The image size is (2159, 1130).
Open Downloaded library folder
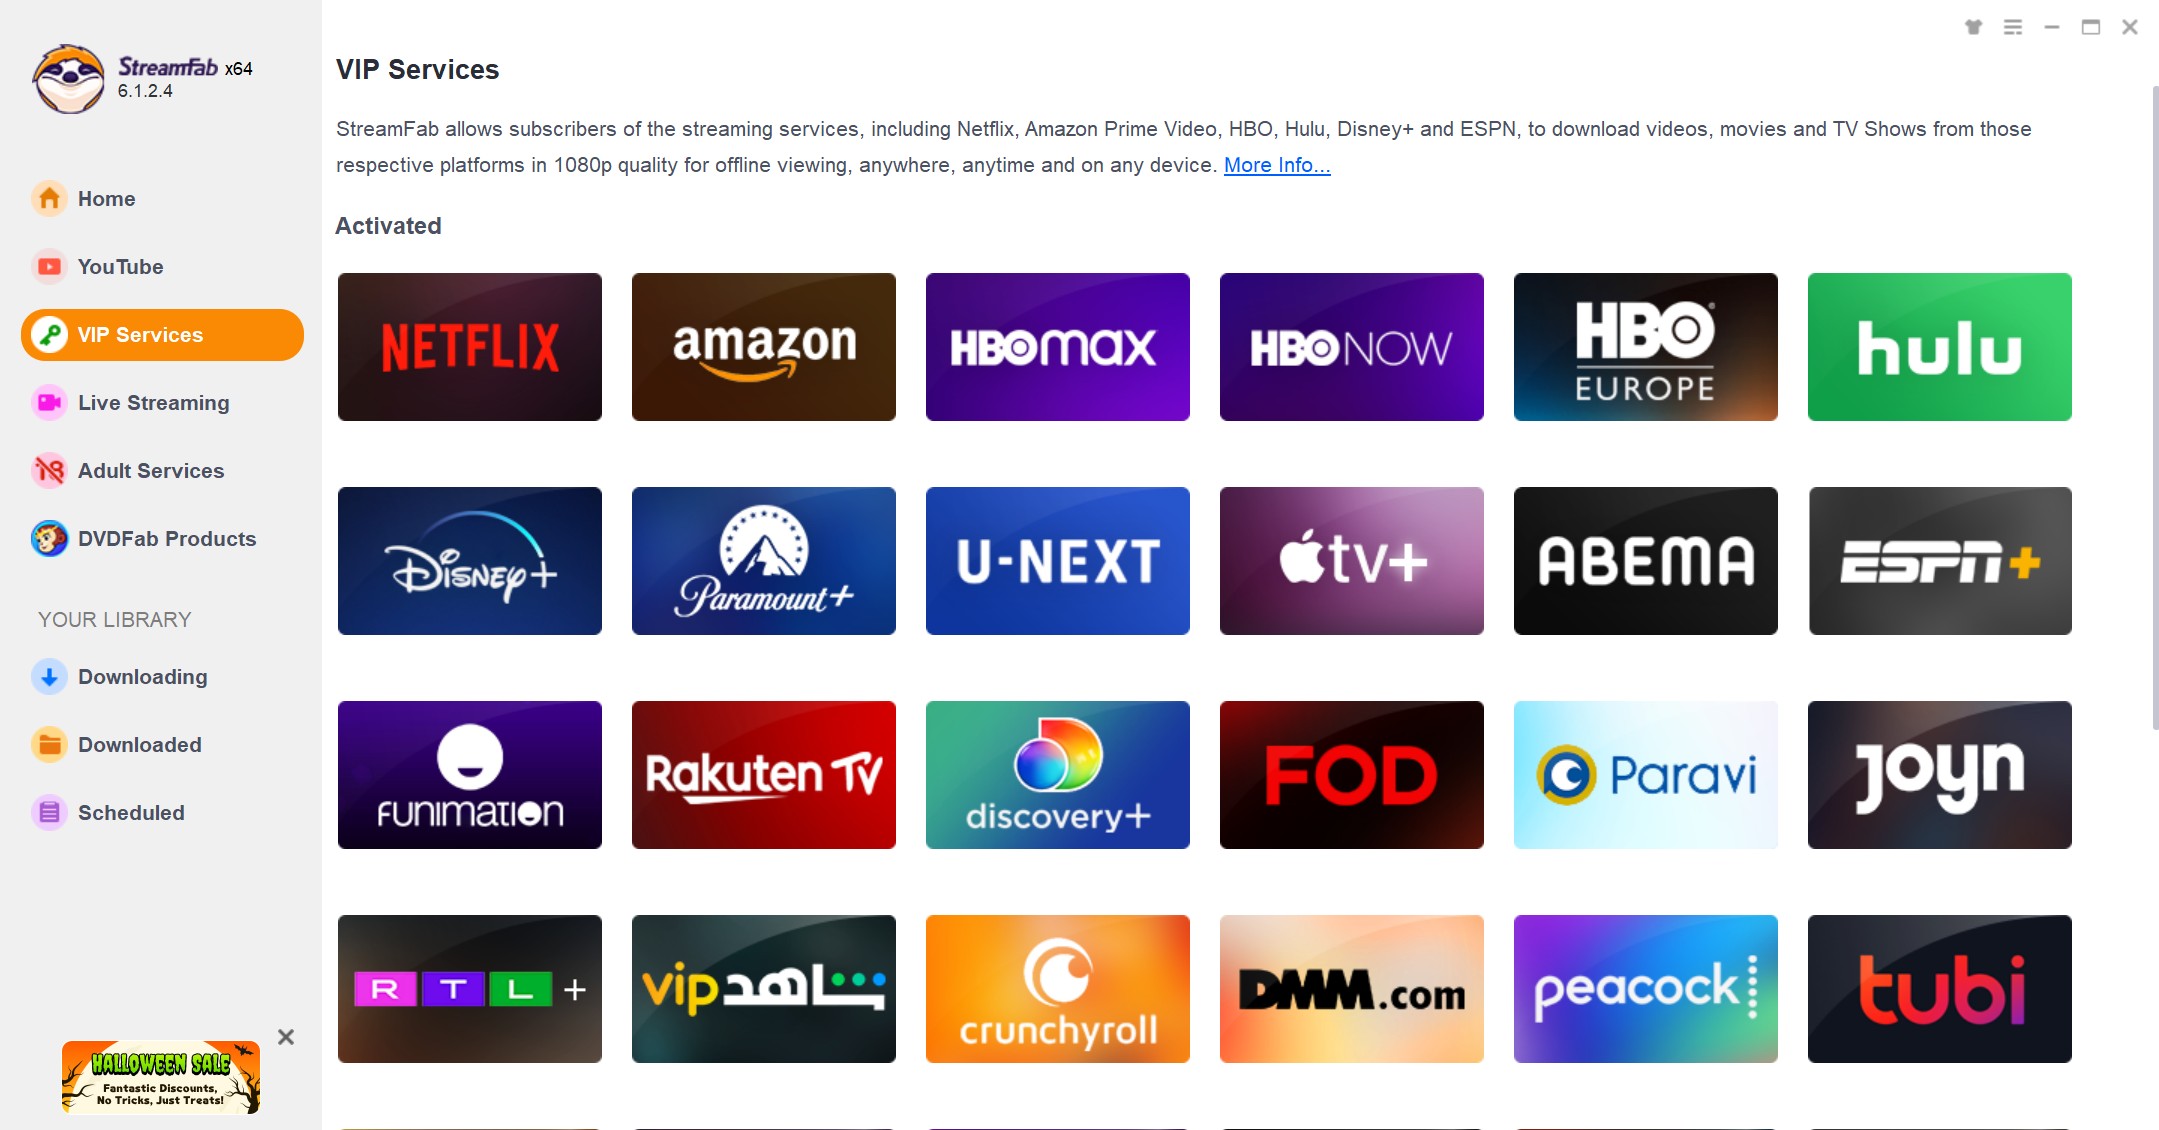click(139, 744)
